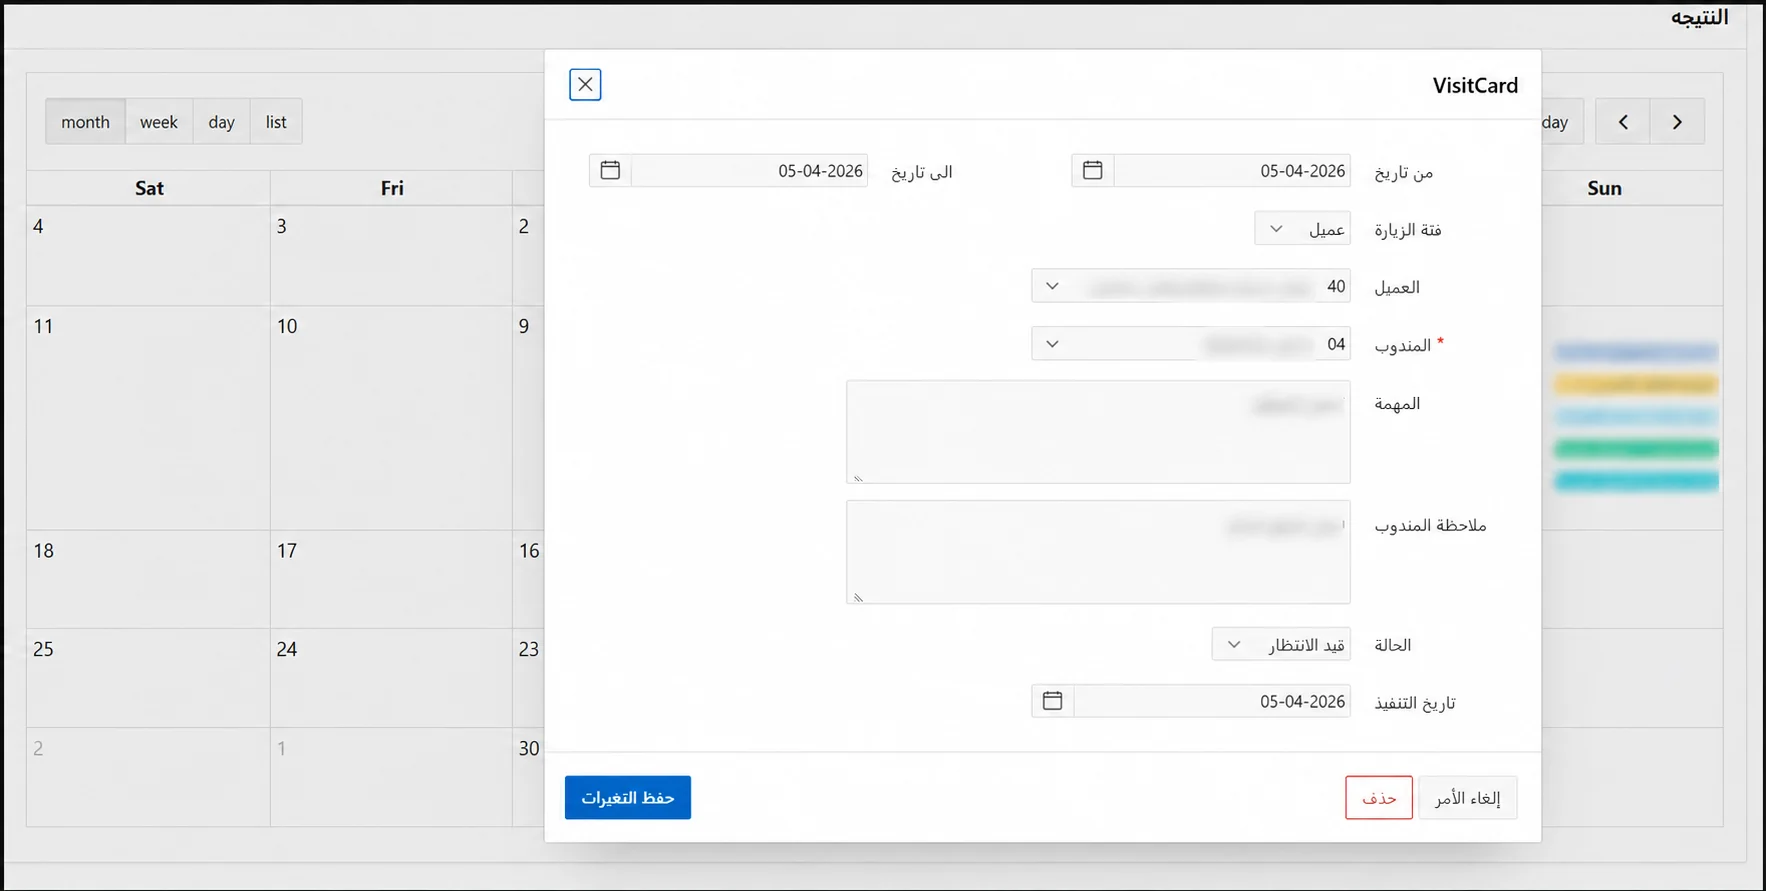The width and height of the screenshot is (1766, 891).
Task: Click the partially hidden day button right of dialog
Action: coord(1562,122)
